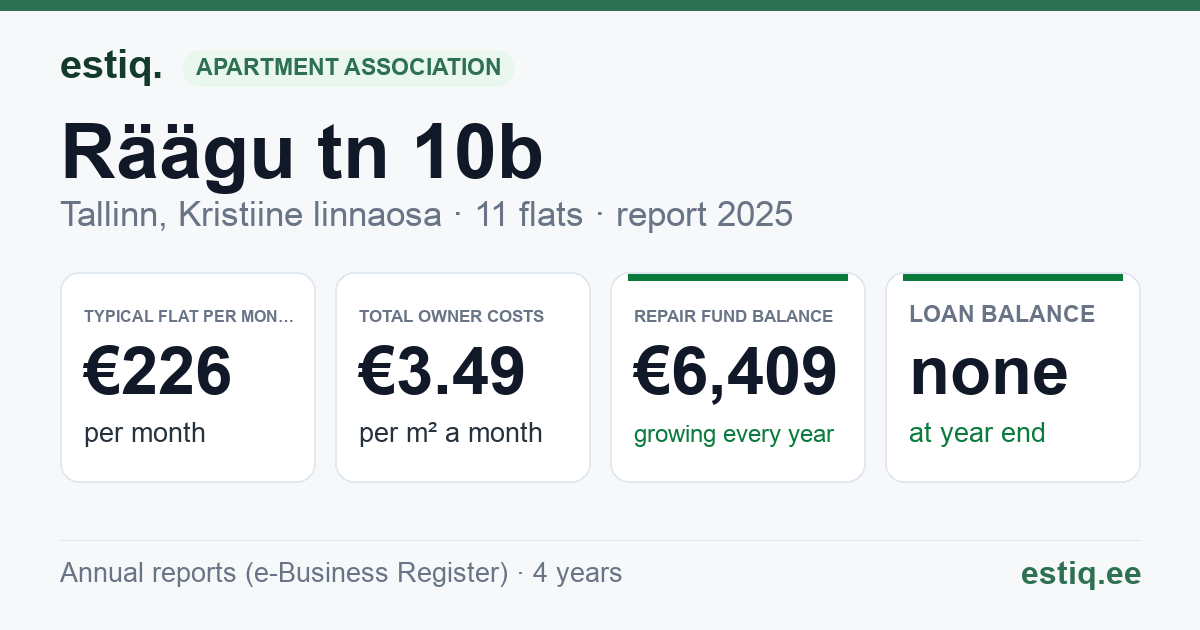Click 'growing every year' text
1200x630 pixels.
pyautogui.click(x=734, y=435)
